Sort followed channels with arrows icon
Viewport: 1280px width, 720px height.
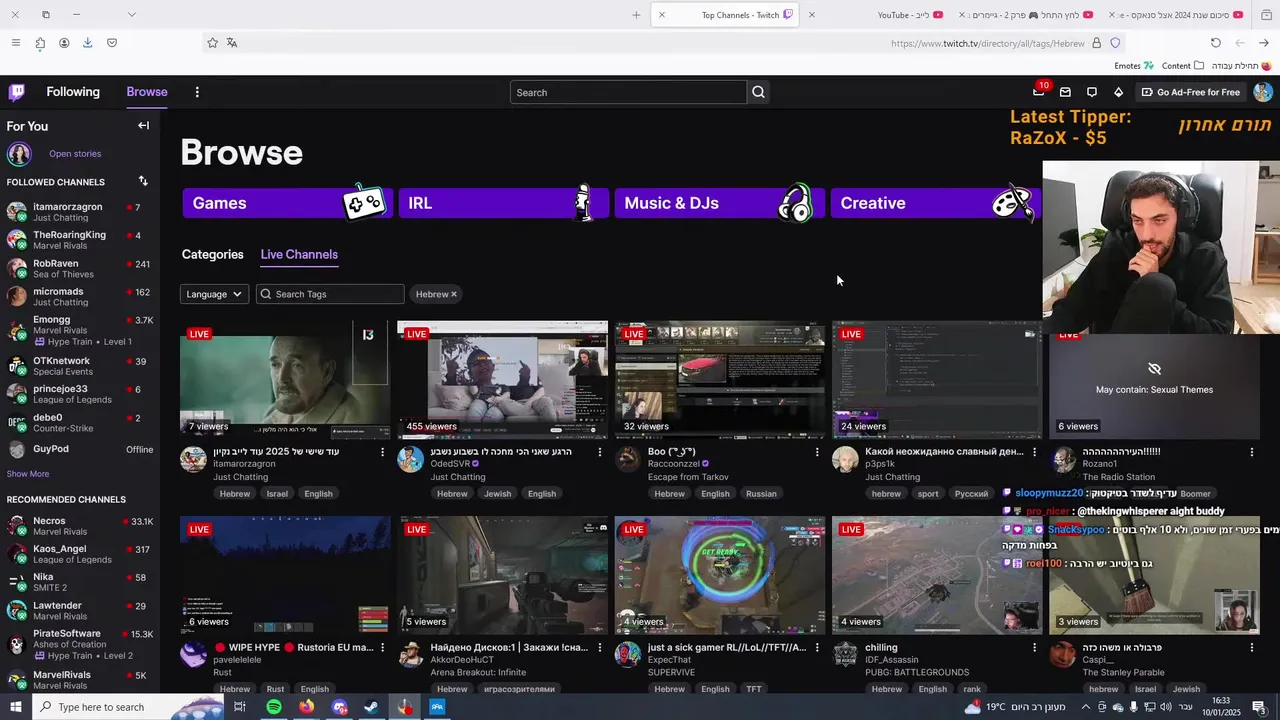point(143,181)
